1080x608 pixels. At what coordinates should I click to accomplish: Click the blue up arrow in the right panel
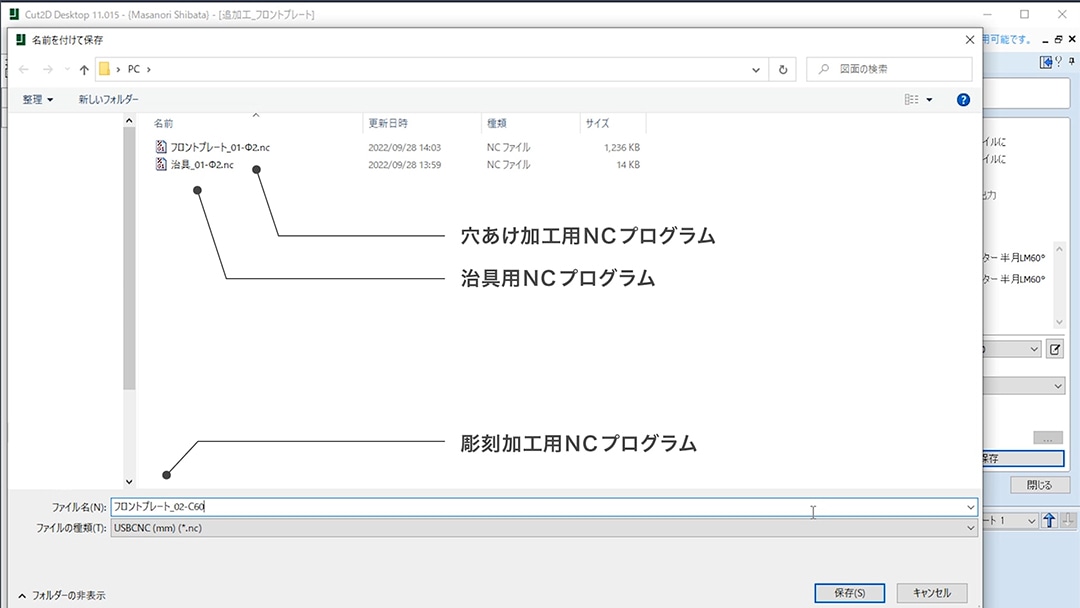tap(1049, 520)
